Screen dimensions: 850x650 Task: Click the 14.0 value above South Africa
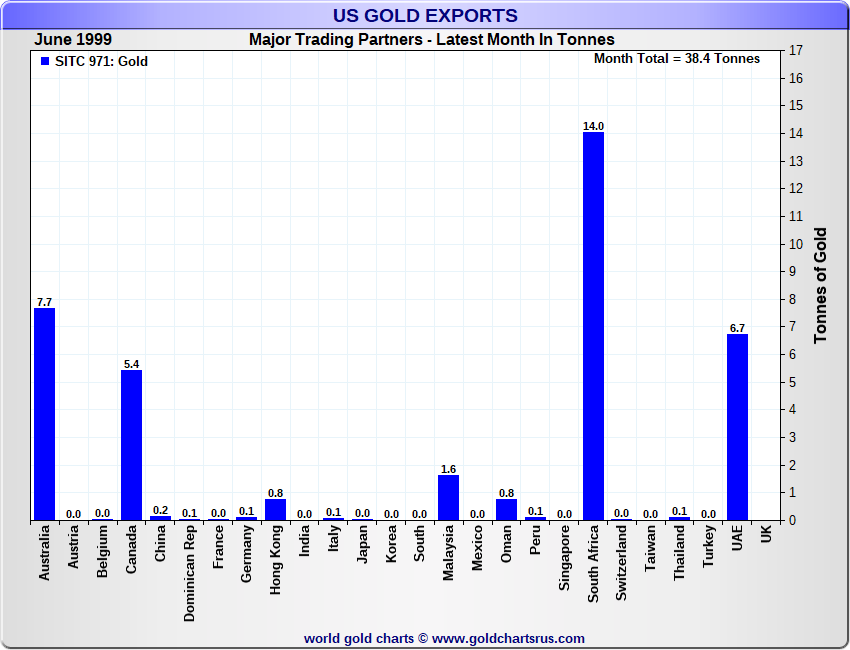(593, 126)
